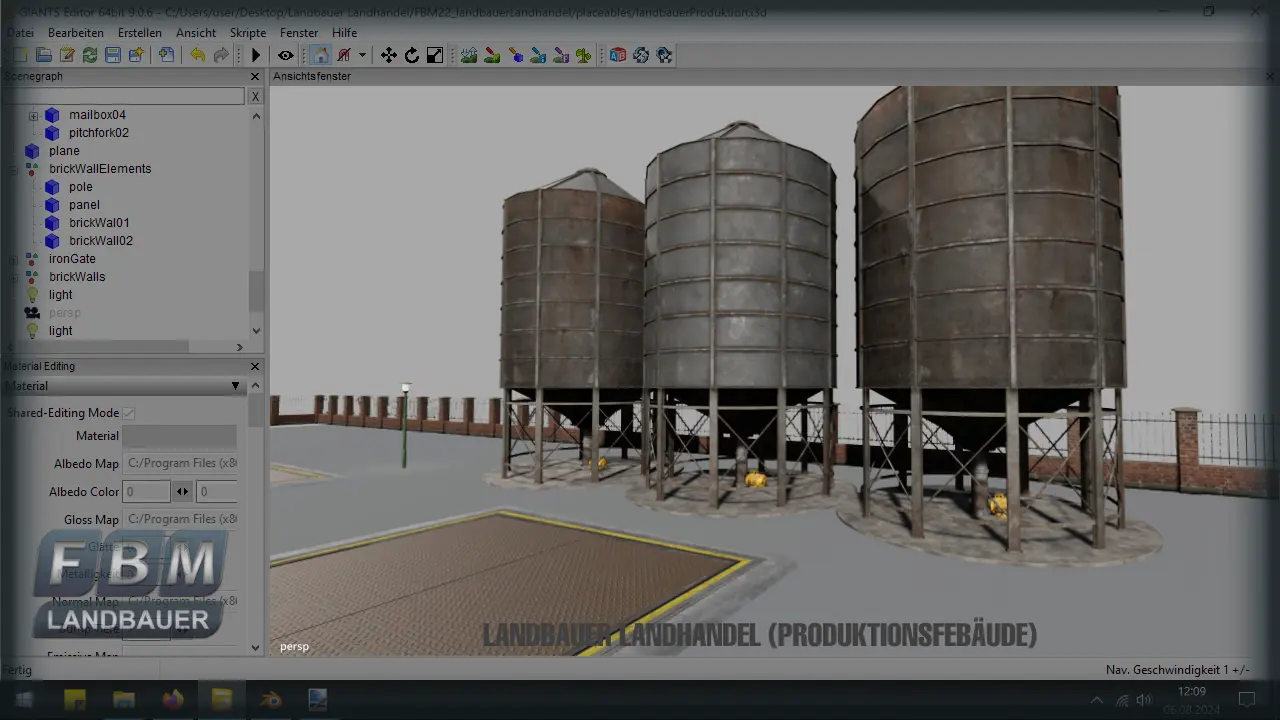Toggle the crossed-out red toolbar button

point(344,55)
